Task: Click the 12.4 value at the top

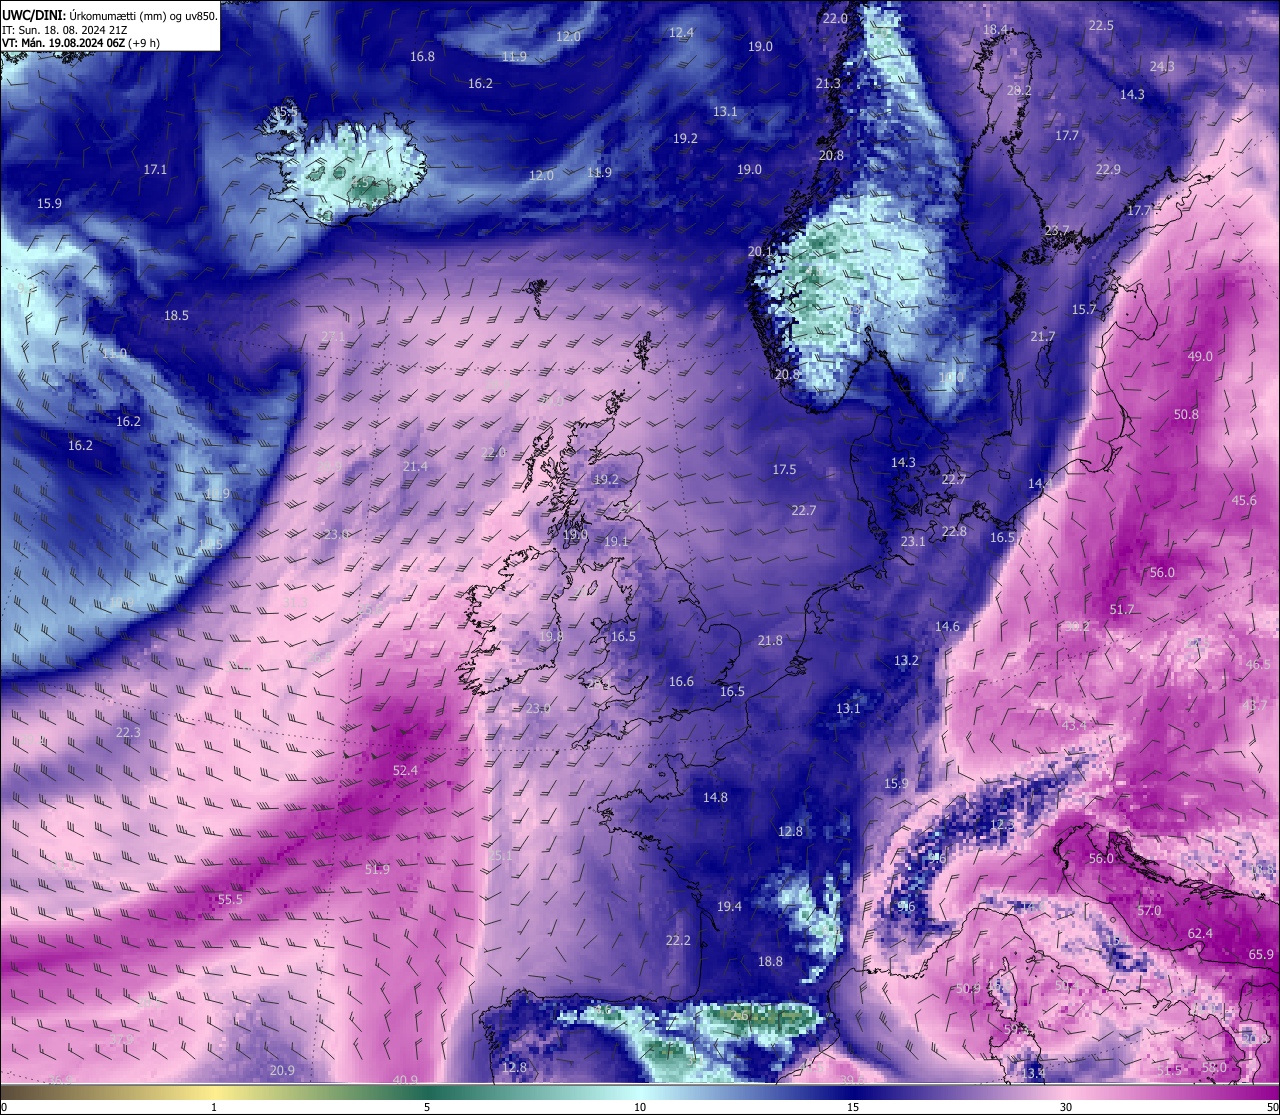Action: (x=681, y=33)
